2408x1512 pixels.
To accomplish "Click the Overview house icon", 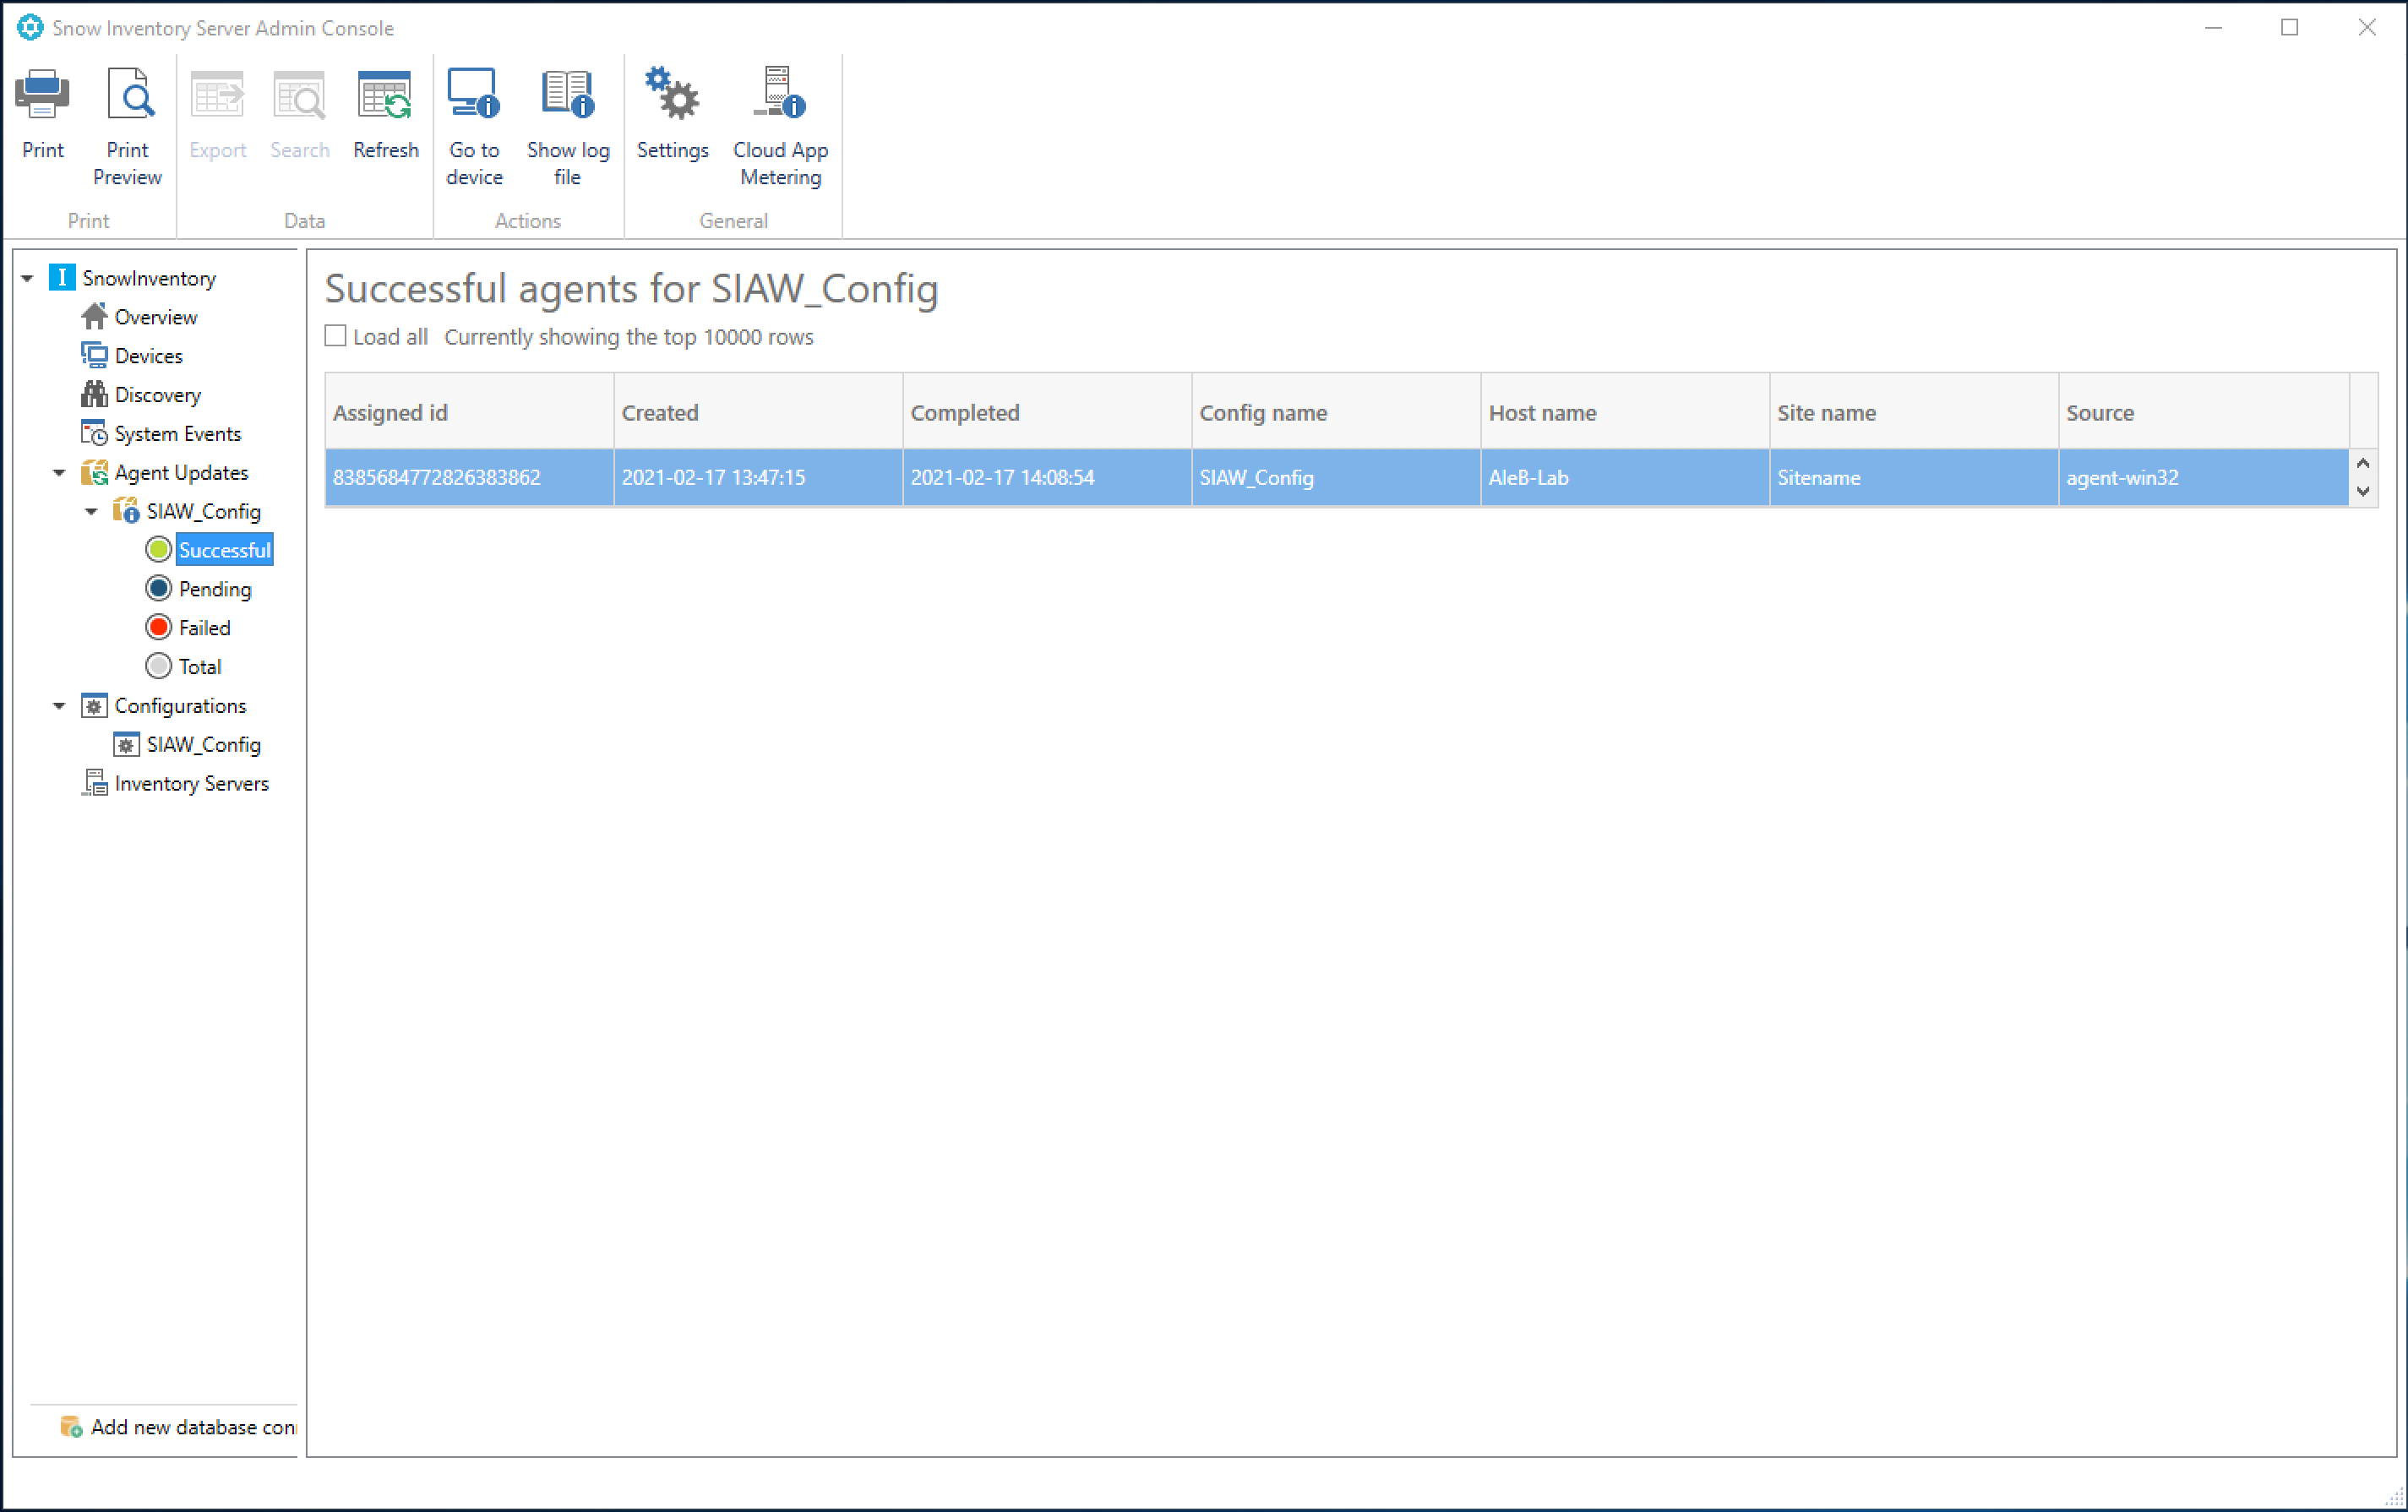I will (x=94, y=316).
